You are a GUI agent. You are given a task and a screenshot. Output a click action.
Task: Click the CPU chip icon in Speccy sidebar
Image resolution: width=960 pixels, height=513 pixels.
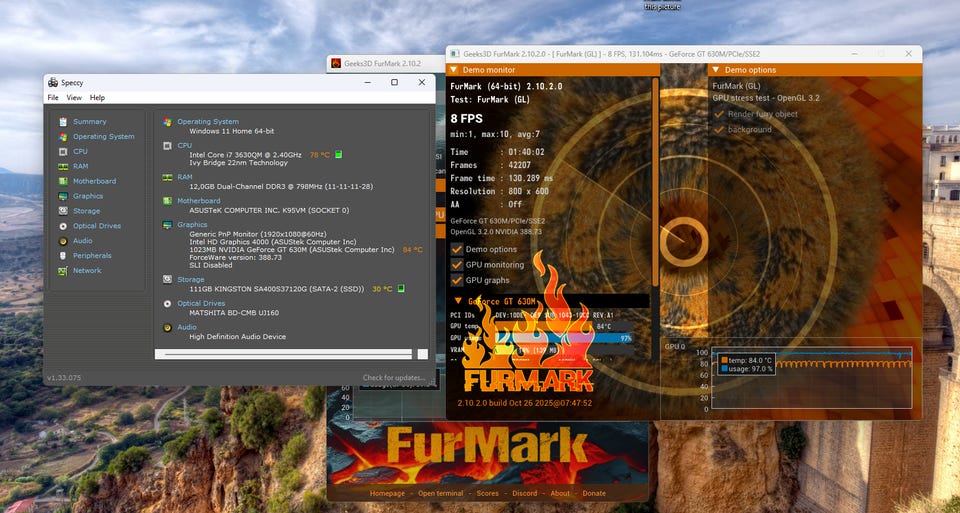[x=62, y=151]
